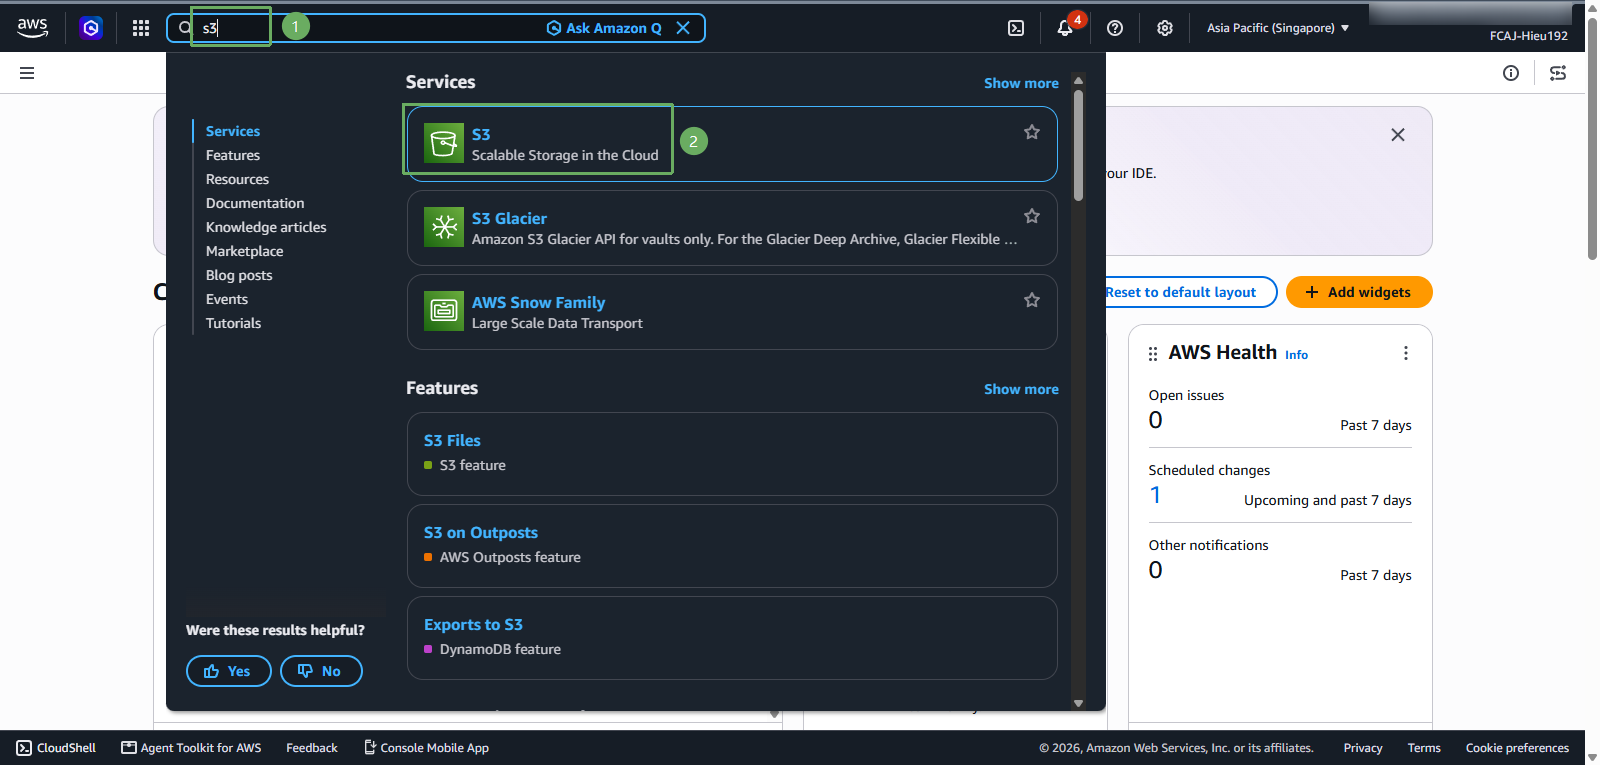
Task: Click the S3 Glacier snowflake icon
Action: (444, 228)
